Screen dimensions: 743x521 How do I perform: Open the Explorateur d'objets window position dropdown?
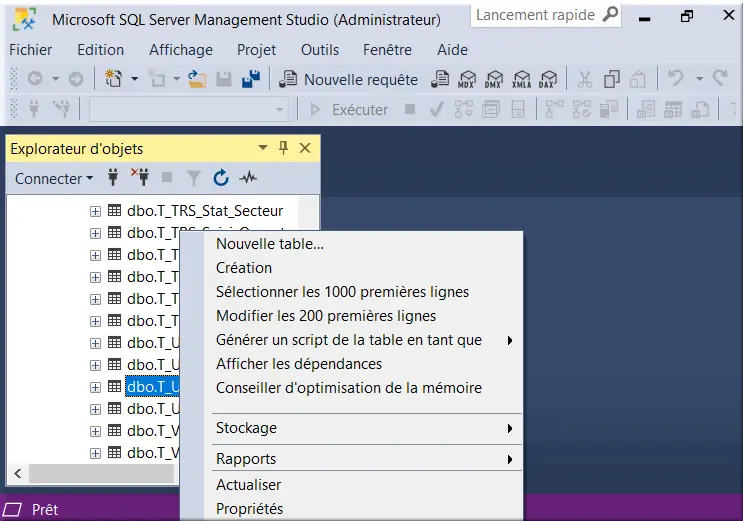[263, 148]
